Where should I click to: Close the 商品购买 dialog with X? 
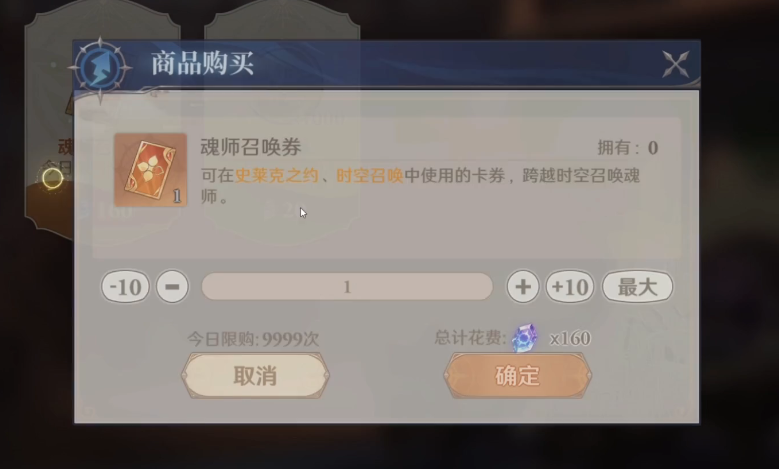pos(676,64)
